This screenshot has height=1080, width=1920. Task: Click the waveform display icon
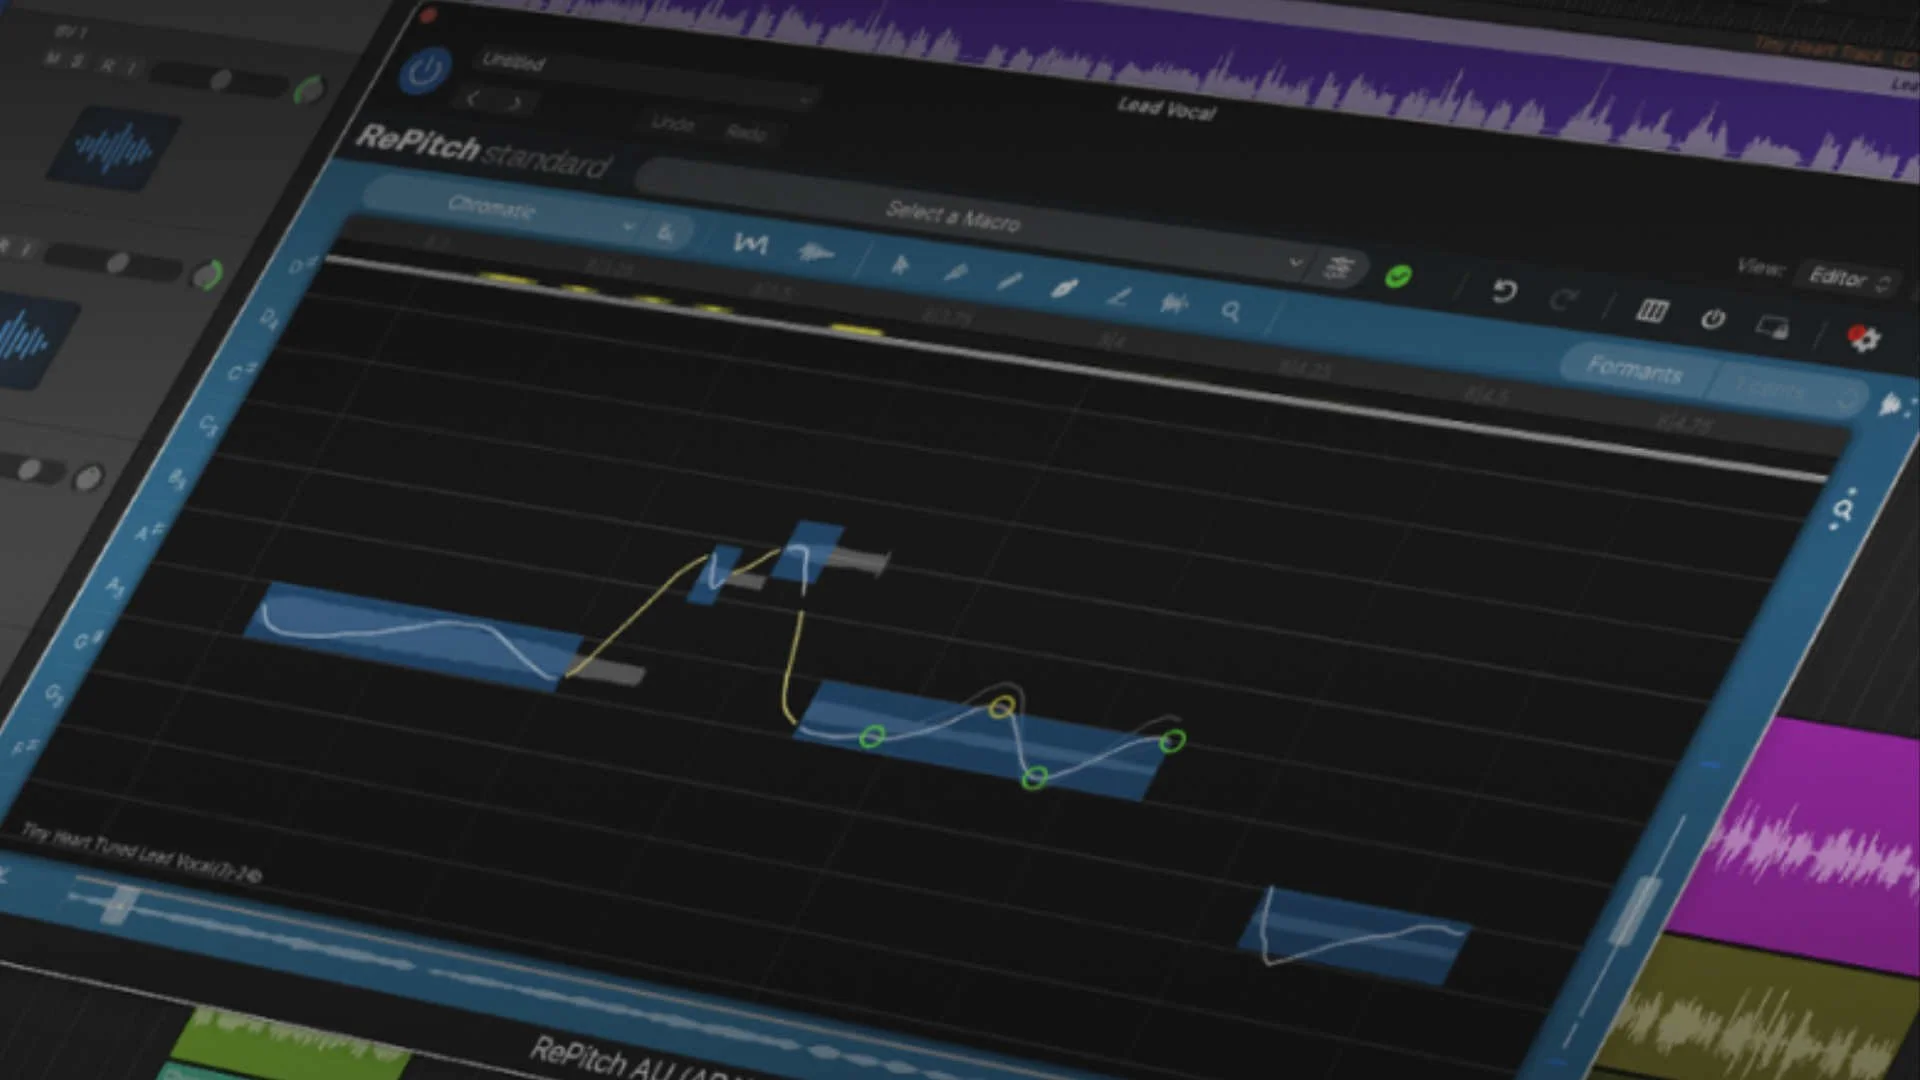click(x=816, y=252)
